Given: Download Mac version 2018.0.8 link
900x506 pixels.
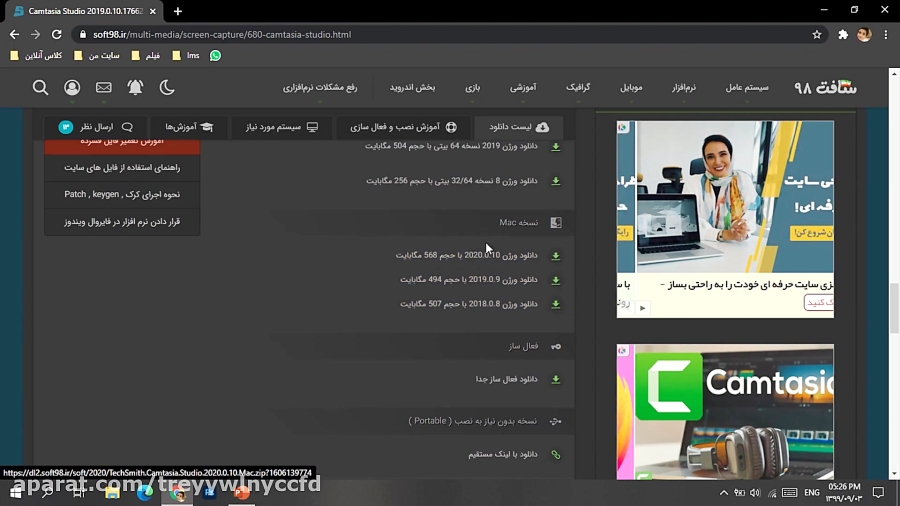Looking at the screenshot, I should pos(469,304).
